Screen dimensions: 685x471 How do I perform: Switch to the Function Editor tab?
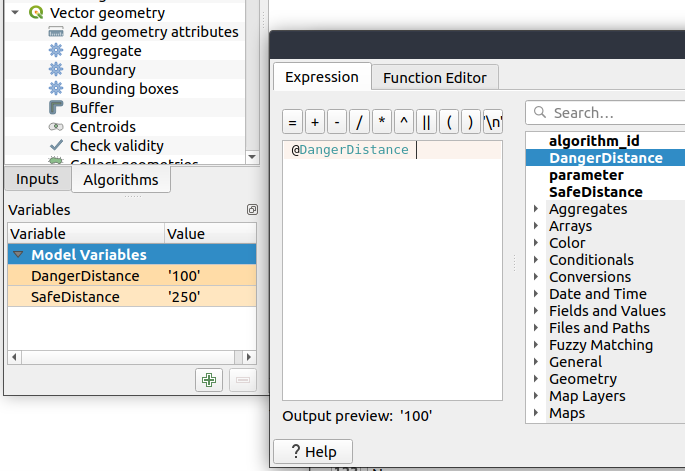(434, 77)
